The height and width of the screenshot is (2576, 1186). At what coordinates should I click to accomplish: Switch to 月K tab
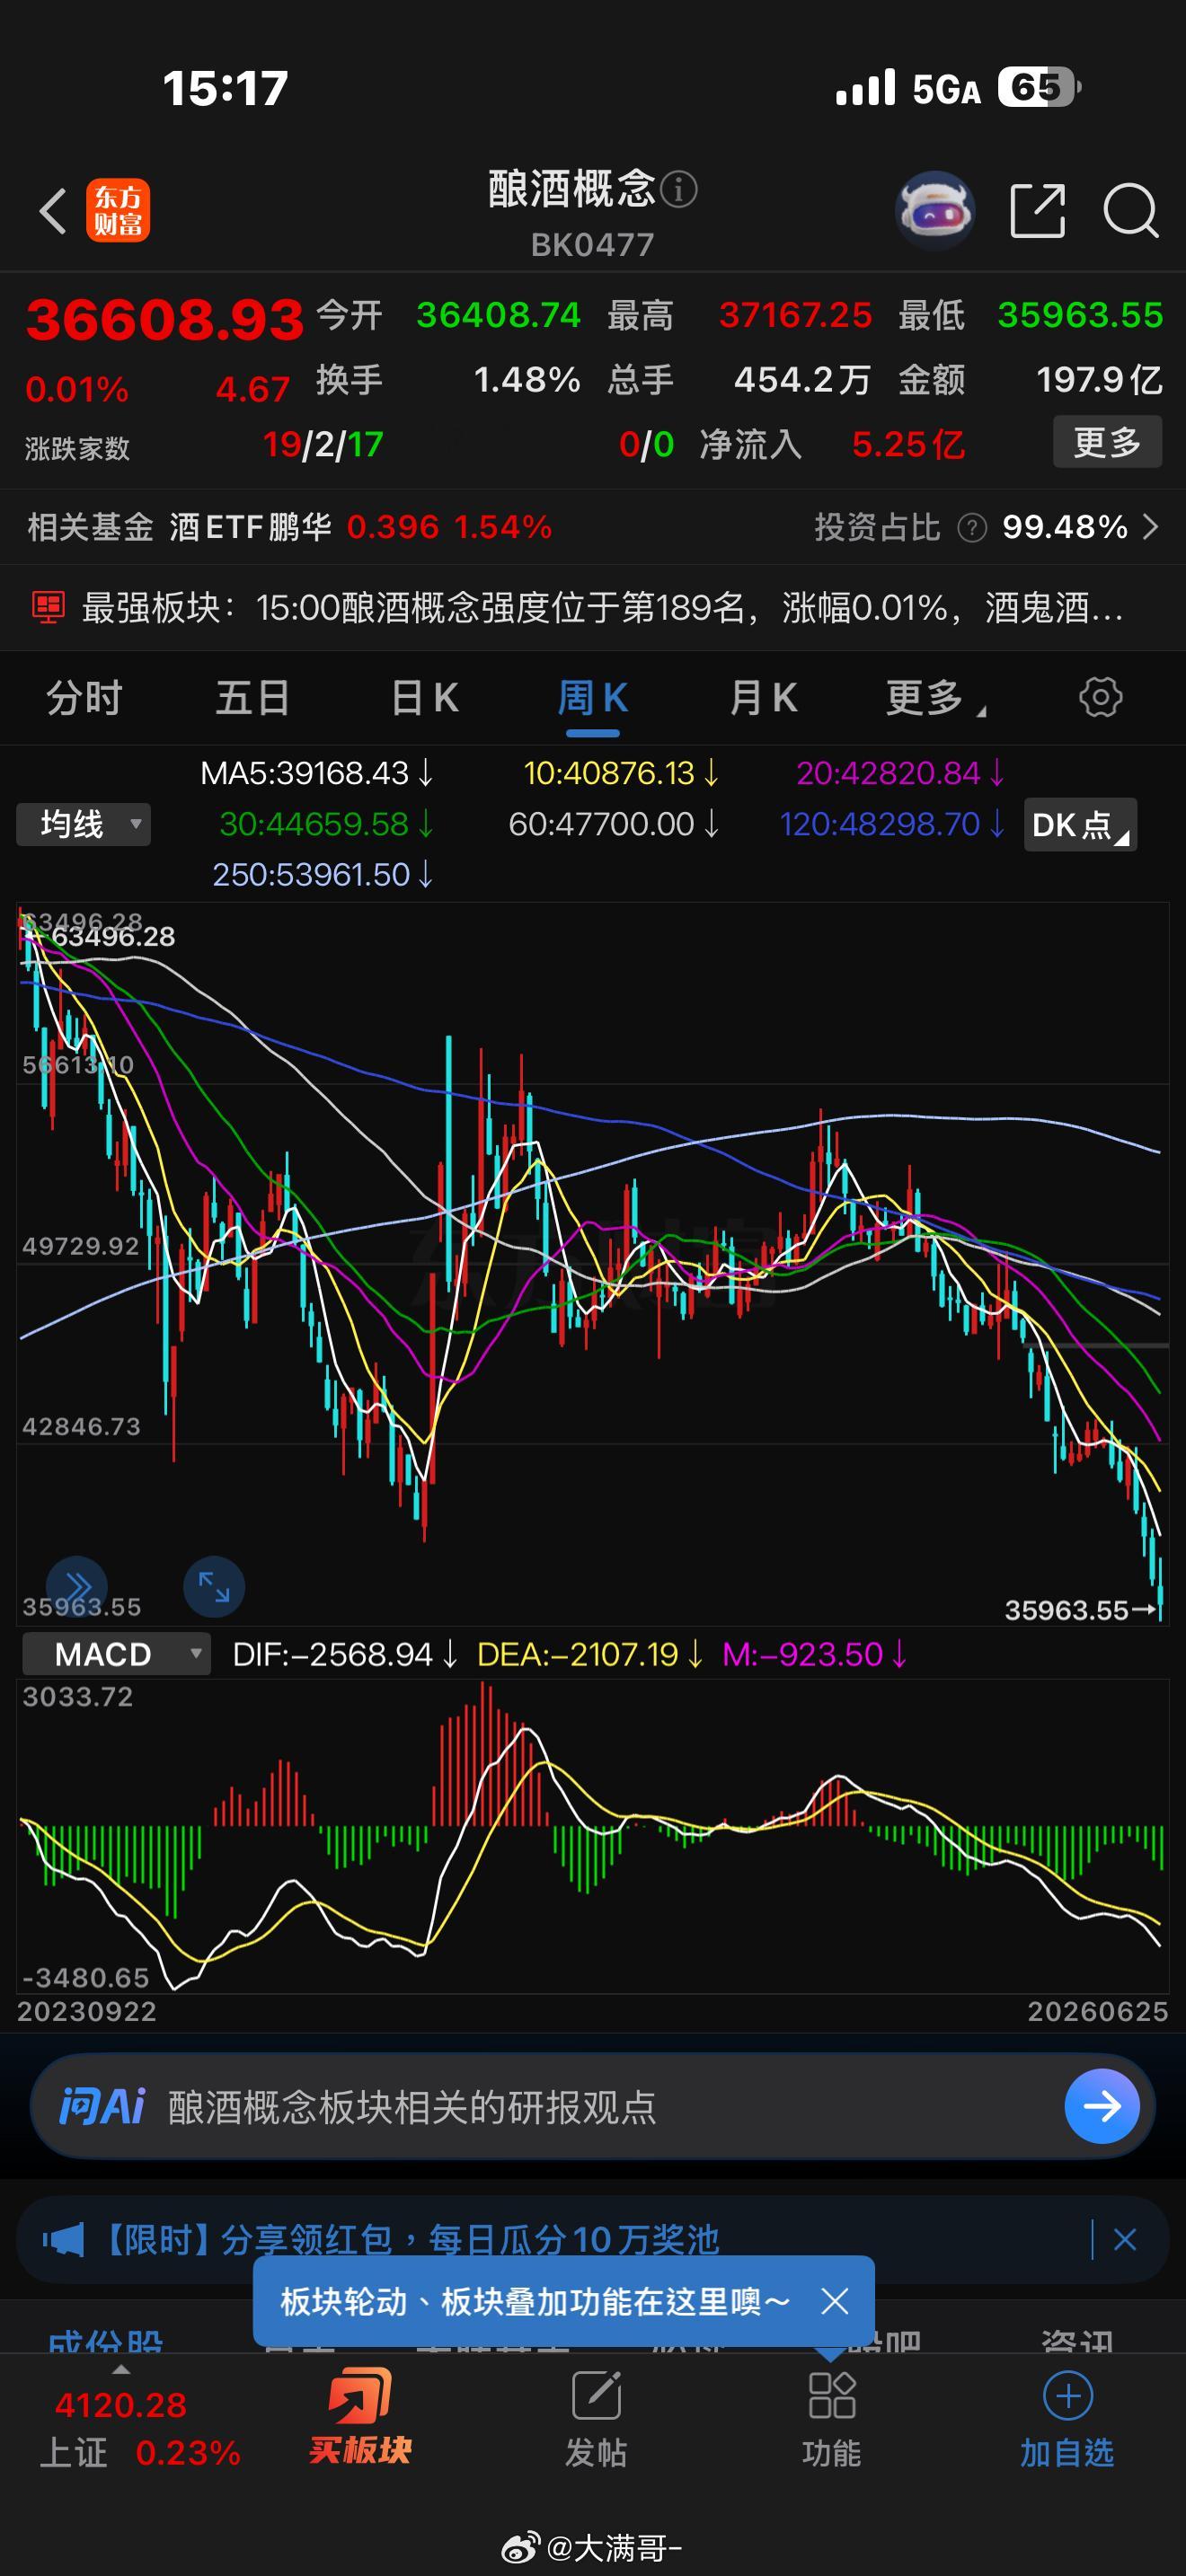pyautogui.click(x=763, y=697)
